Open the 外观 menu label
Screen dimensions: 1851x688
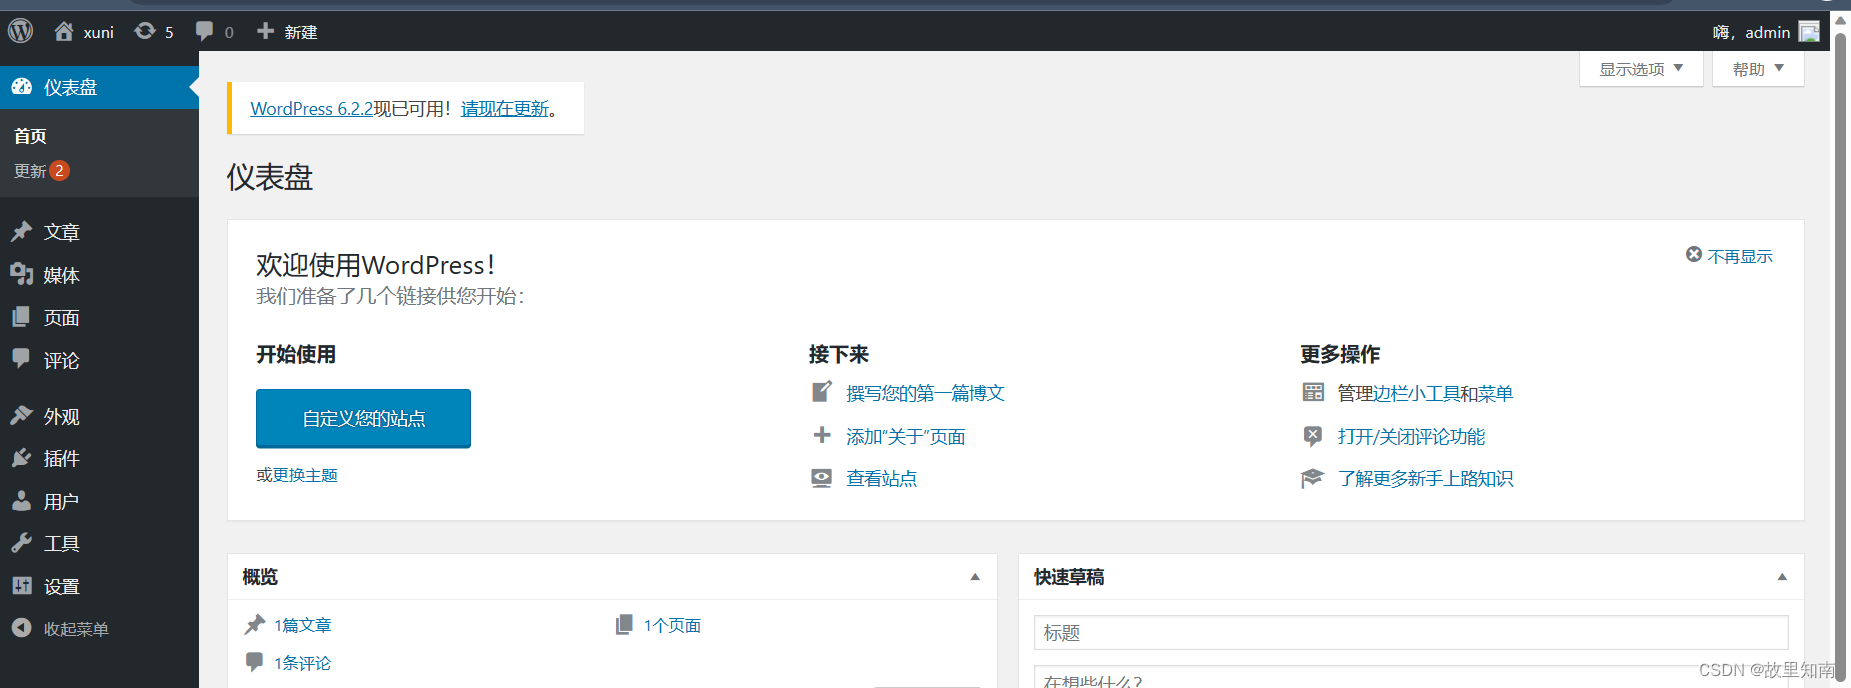click(62, 416)
